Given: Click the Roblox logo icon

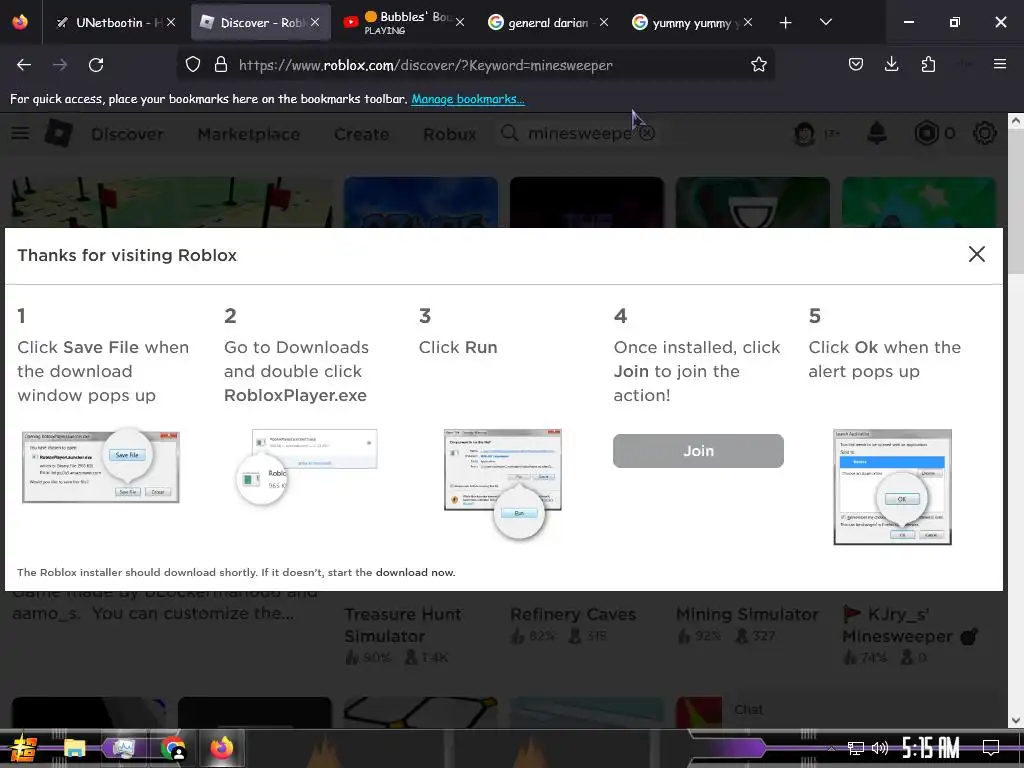Looking at the screenshot, I should coord(58,133).
